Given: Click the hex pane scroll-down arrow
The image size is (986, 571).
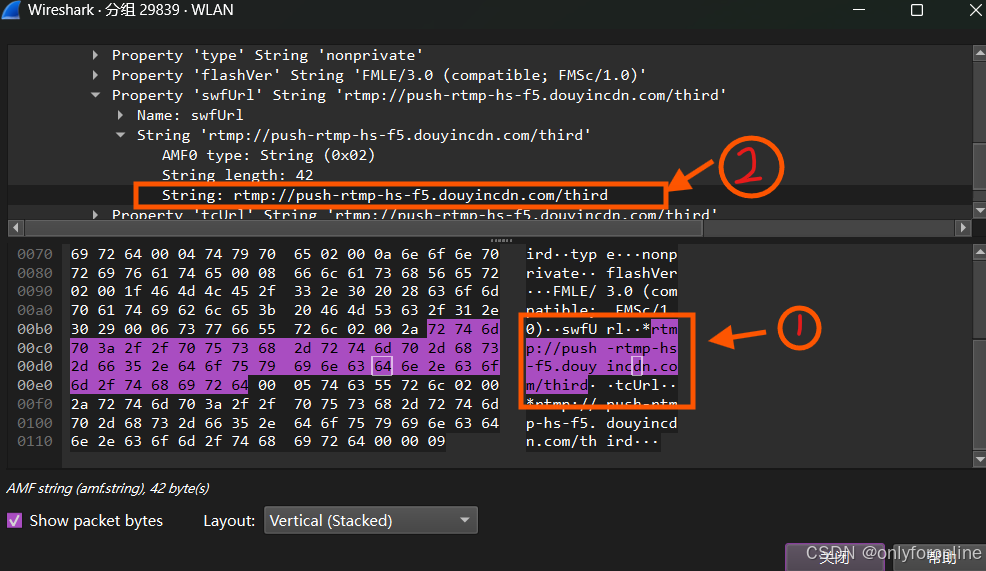Looking at the screenshot, I should (979, 460).
